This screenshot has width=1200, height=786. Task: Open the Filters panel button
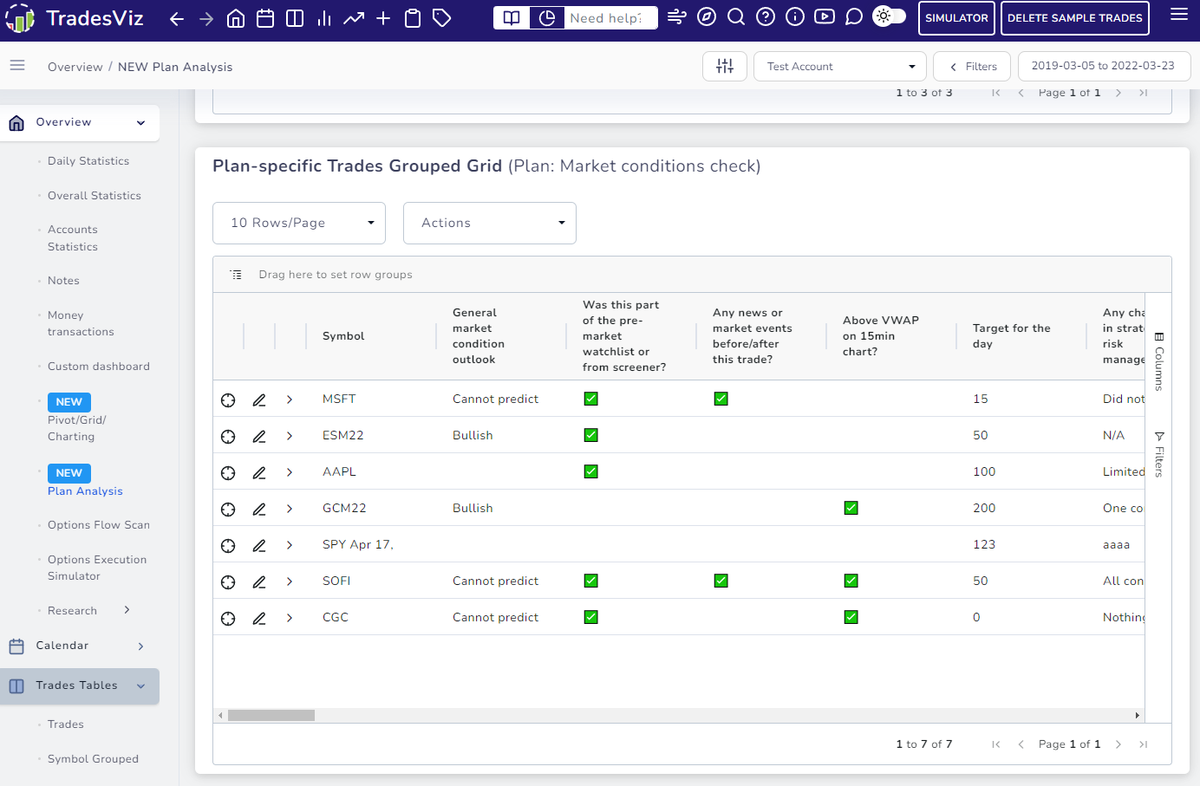coord(972,66)
